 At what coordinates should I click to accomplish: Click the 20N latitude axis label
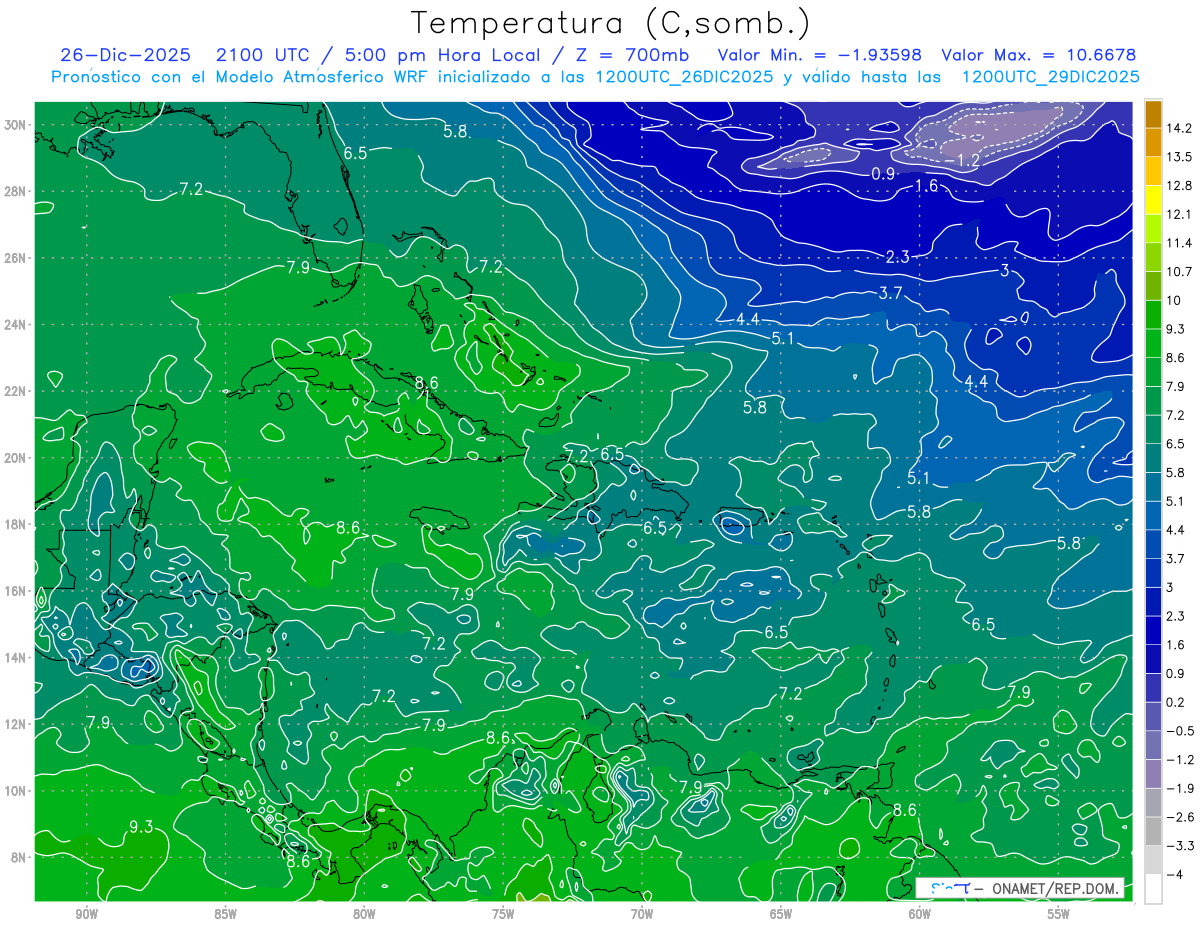click(x=16, y=457)
